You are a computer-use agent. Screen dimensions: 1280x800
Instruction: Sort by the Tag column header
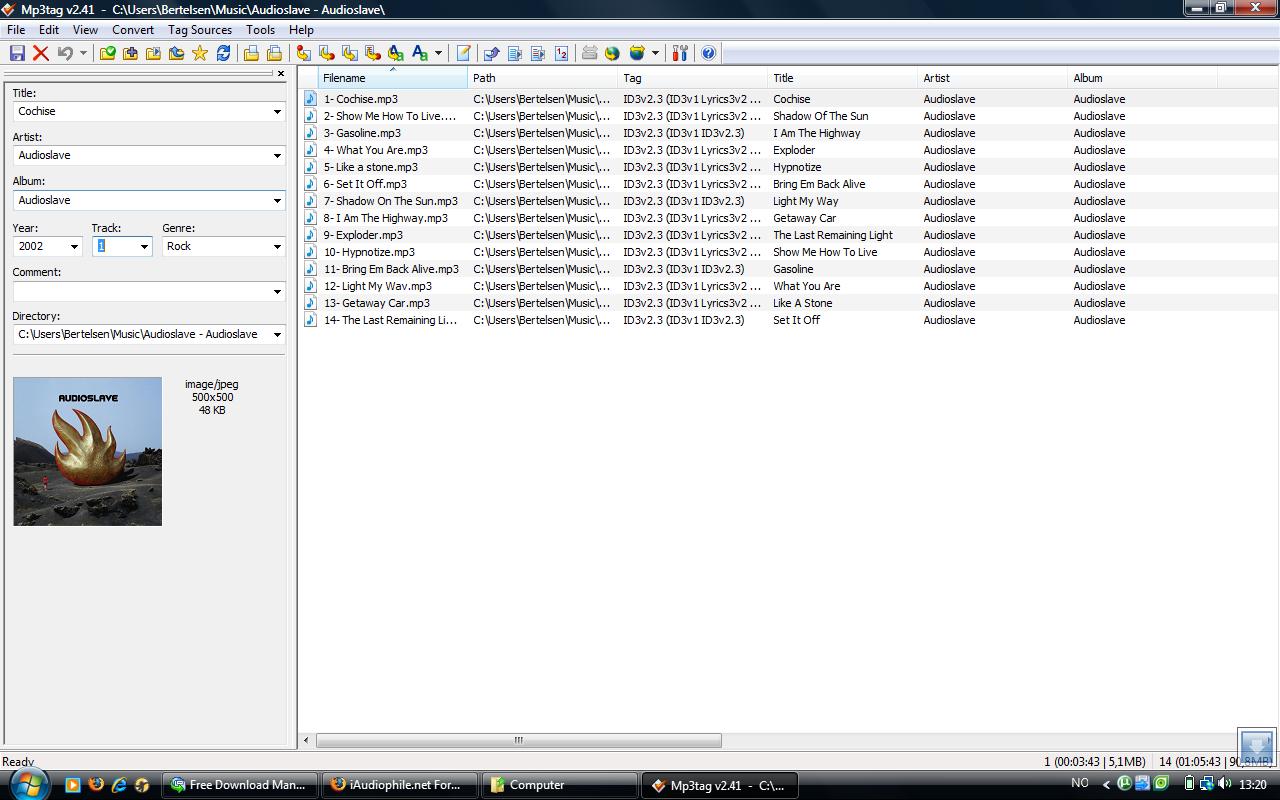pyautogui.click(x=693, y=78)
